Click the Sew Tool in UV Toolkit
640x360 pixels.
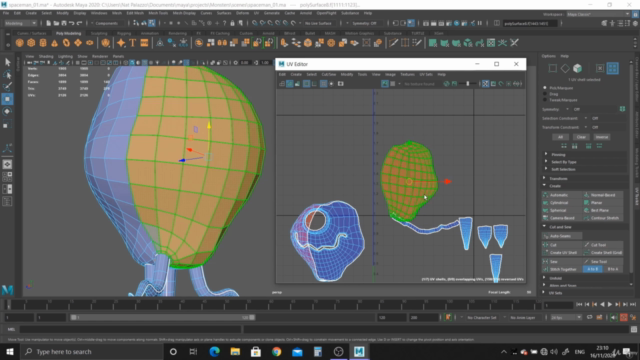click(603, 262)
